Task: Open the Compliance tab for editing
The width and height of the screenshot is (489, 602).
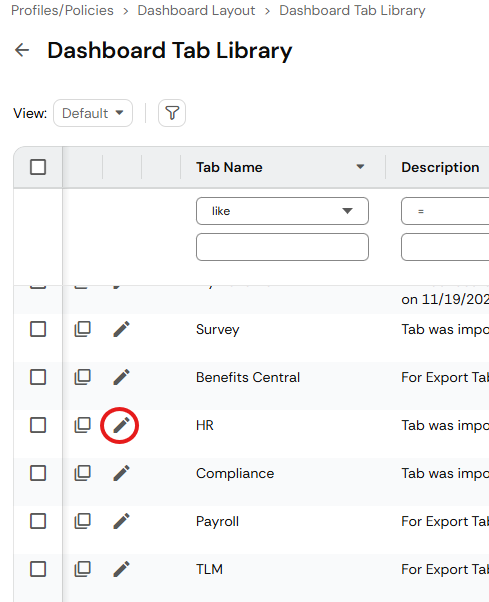Action: [121, 473]
